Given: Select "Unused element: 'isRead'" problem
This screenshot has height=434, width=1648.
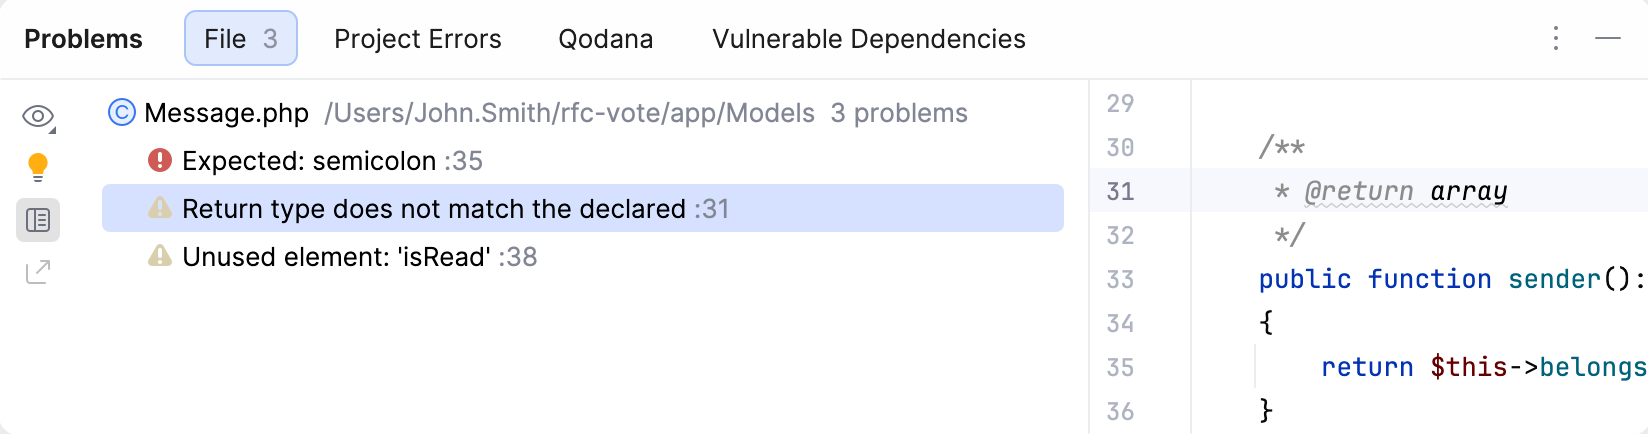Looking at the screenshot, I should (336, 257).
